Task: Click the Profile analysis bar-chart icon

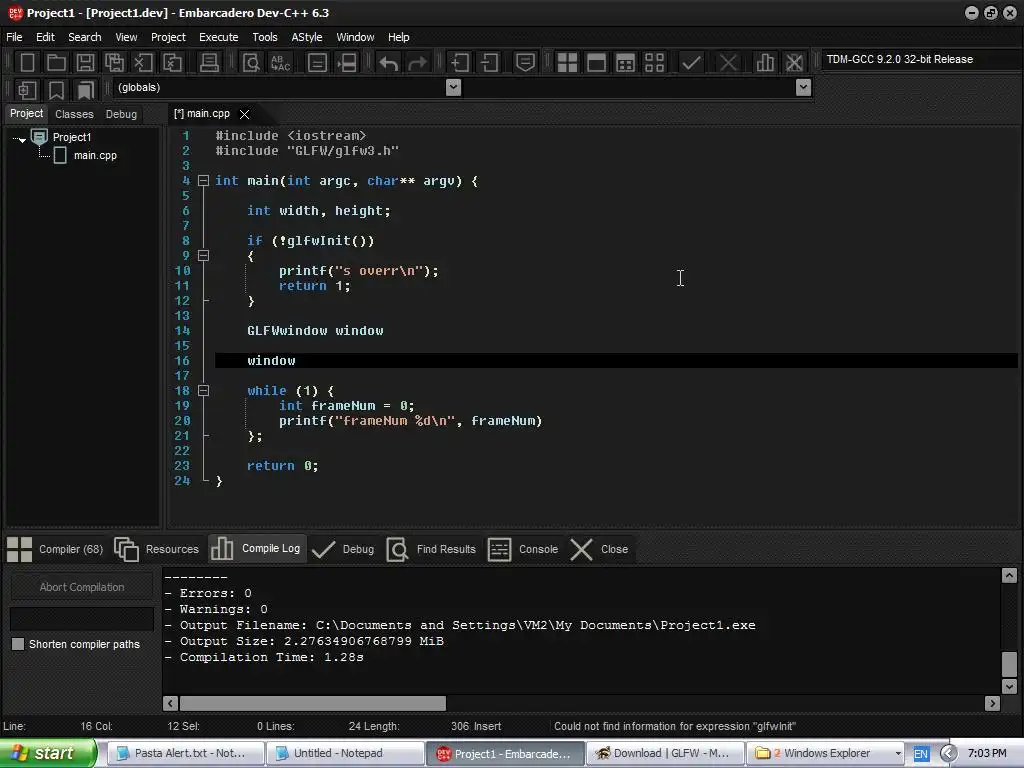Action: (765, 63)
